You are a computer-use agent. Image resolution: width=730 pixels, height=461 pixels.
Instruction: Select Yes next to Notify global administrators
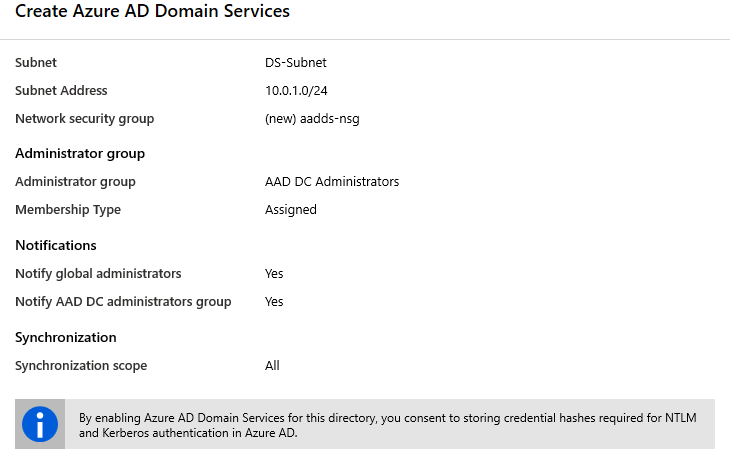click(274, 274)
